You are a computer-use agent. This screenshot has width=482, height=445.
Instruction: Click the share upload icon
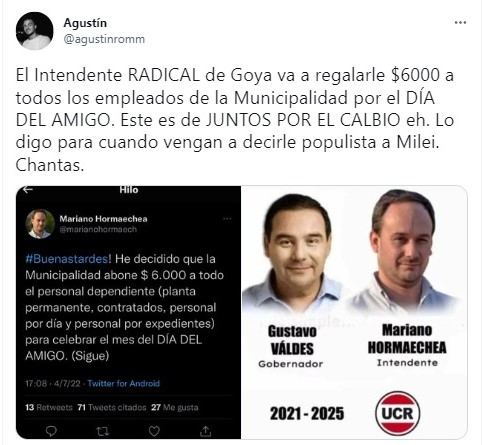click(x=206, y=431)
